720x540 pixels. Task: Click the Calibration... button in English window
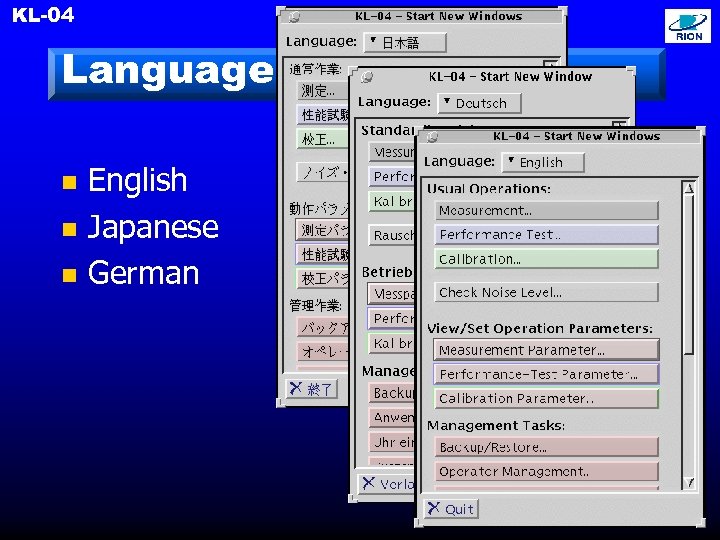tap(546, 259)
